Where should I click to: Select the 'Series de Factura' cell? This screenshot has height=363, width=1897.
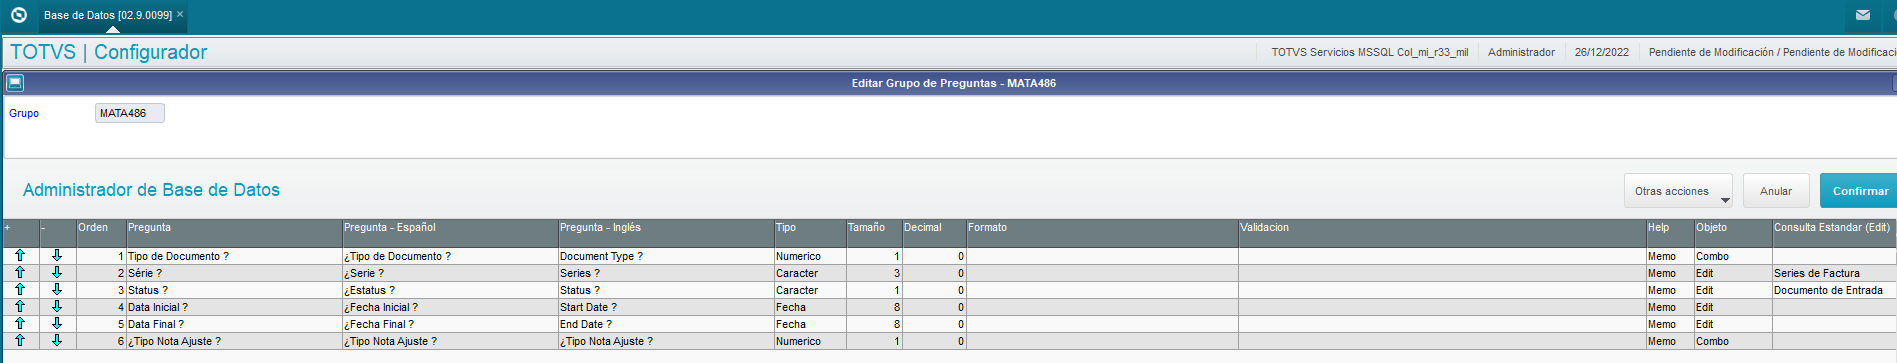1834,273
